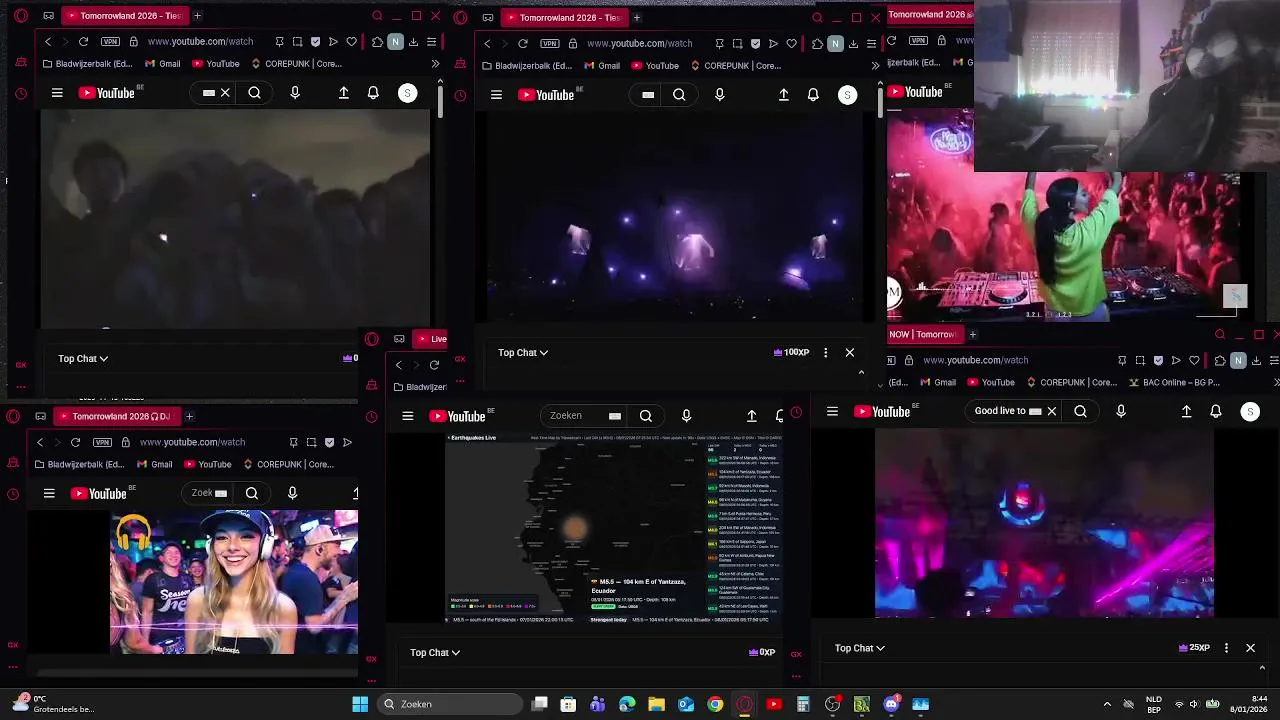Close chat panel beside 25XP

coord(1250,648)
